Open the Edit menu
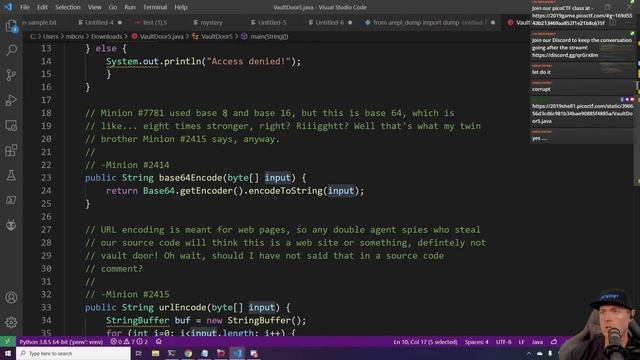Image resolution: width=640 pixels, height=360 pixels. coord(42,7)
